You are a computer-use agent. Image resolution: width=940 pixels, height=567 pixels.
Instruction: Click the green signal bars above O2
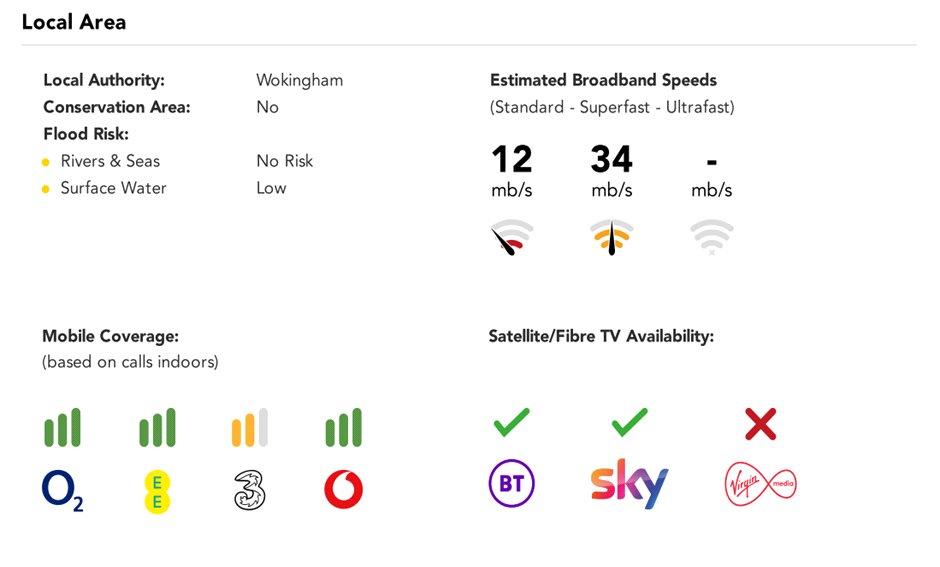pos(62,427)
